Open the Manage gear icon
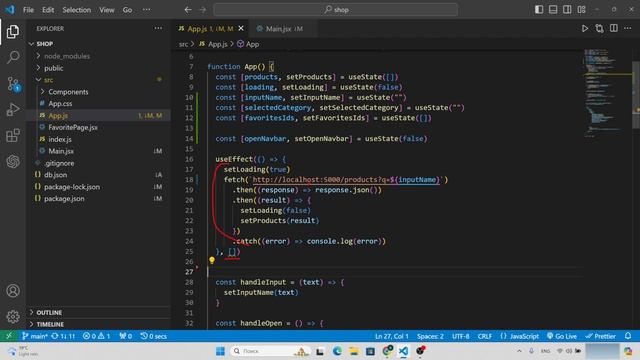Viewport: 640px width, 360px height. (13, 316)
